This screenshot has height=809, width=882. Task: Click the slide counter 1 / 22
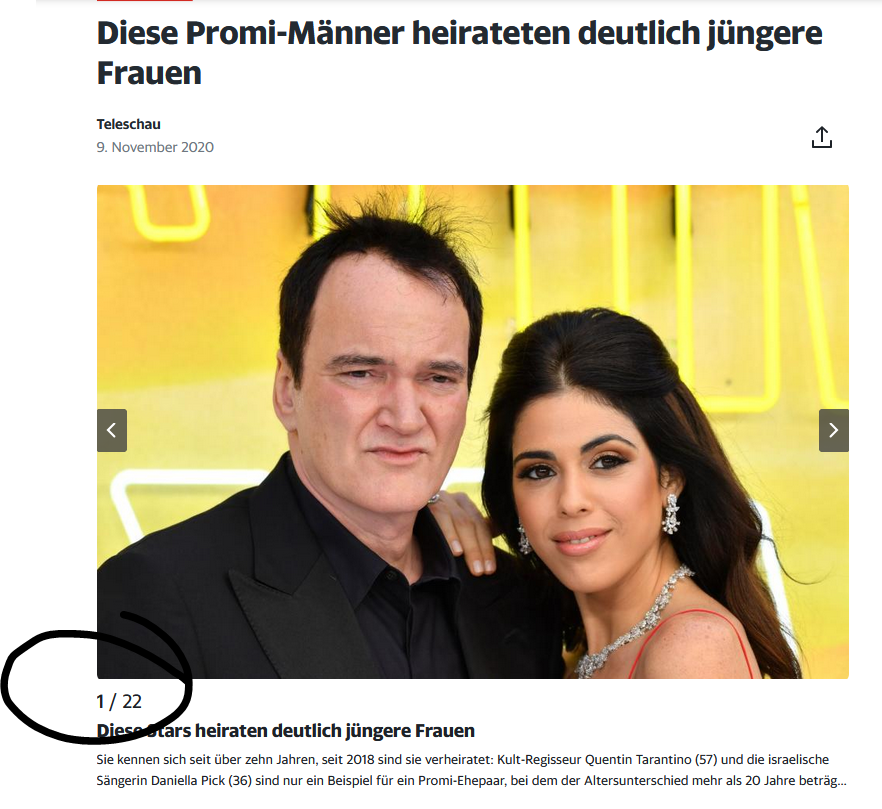119,702
